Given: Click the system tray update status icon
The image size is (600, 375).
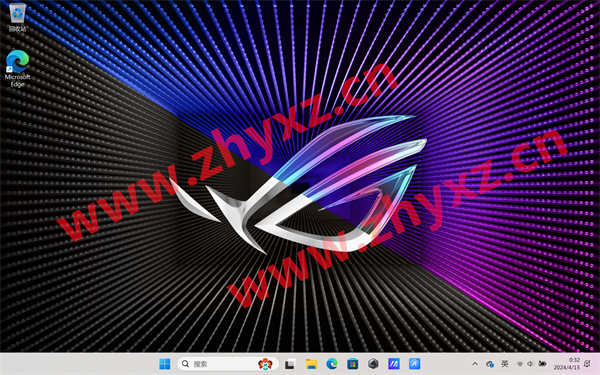Looking at the screenshot, I should tap(490, 364).
